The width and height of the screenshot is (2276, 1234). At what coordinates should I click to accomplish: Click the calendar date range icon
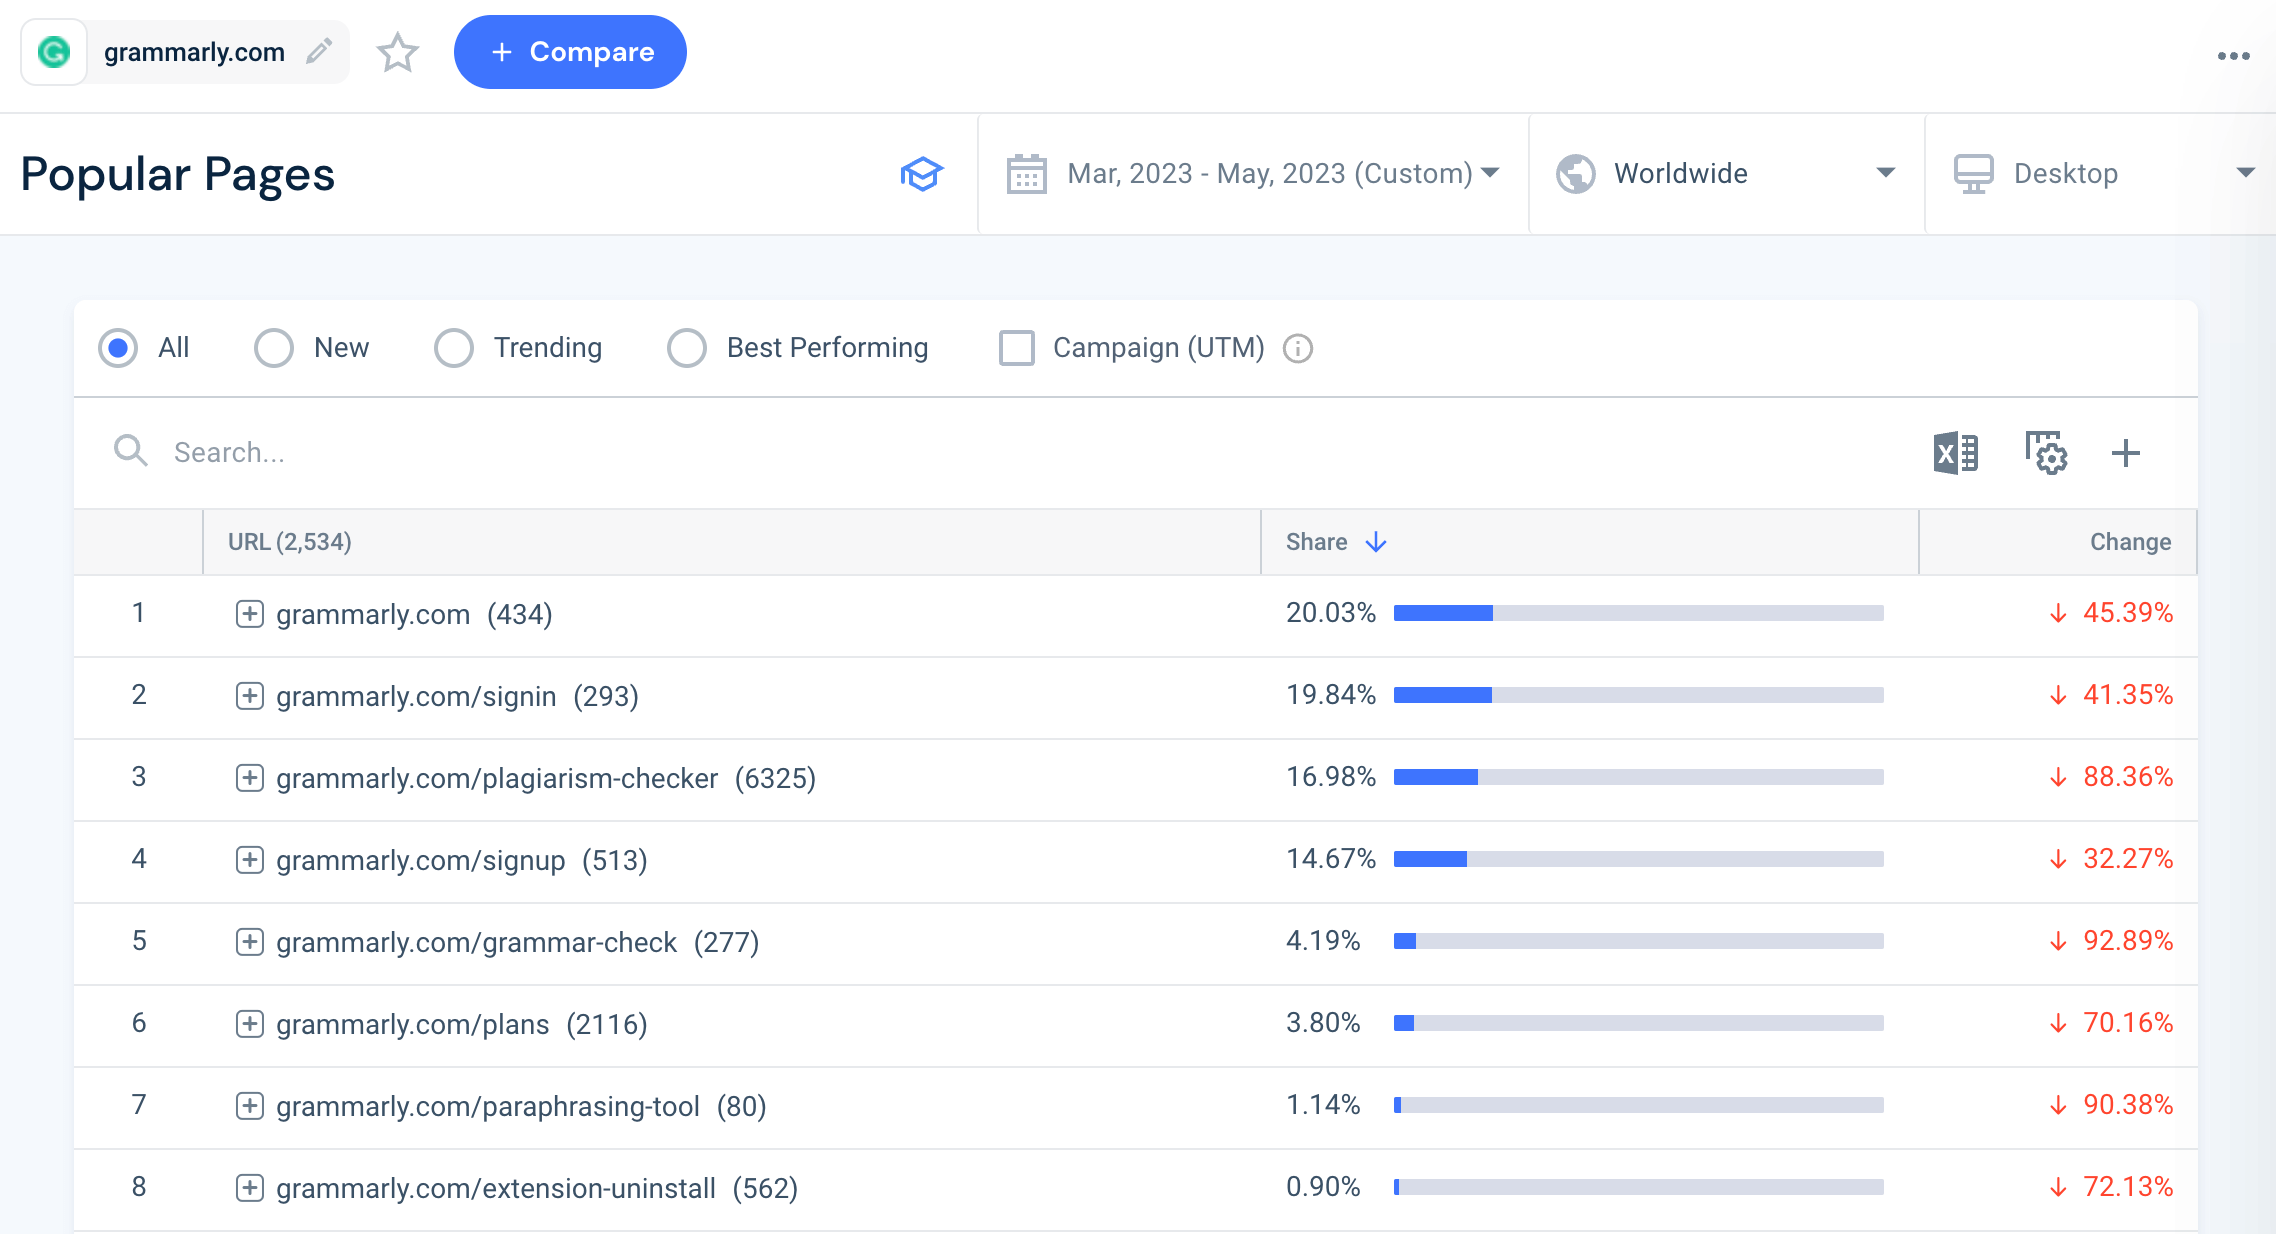click(1026, 173)
